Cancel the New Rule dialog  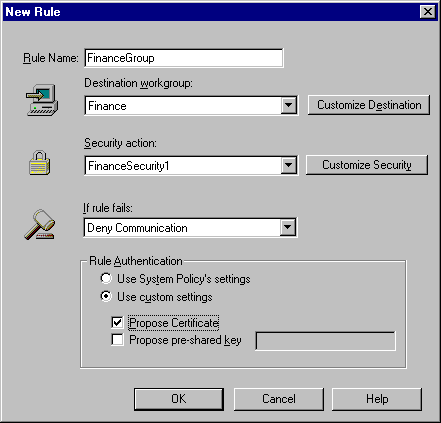tap(279, 399)
